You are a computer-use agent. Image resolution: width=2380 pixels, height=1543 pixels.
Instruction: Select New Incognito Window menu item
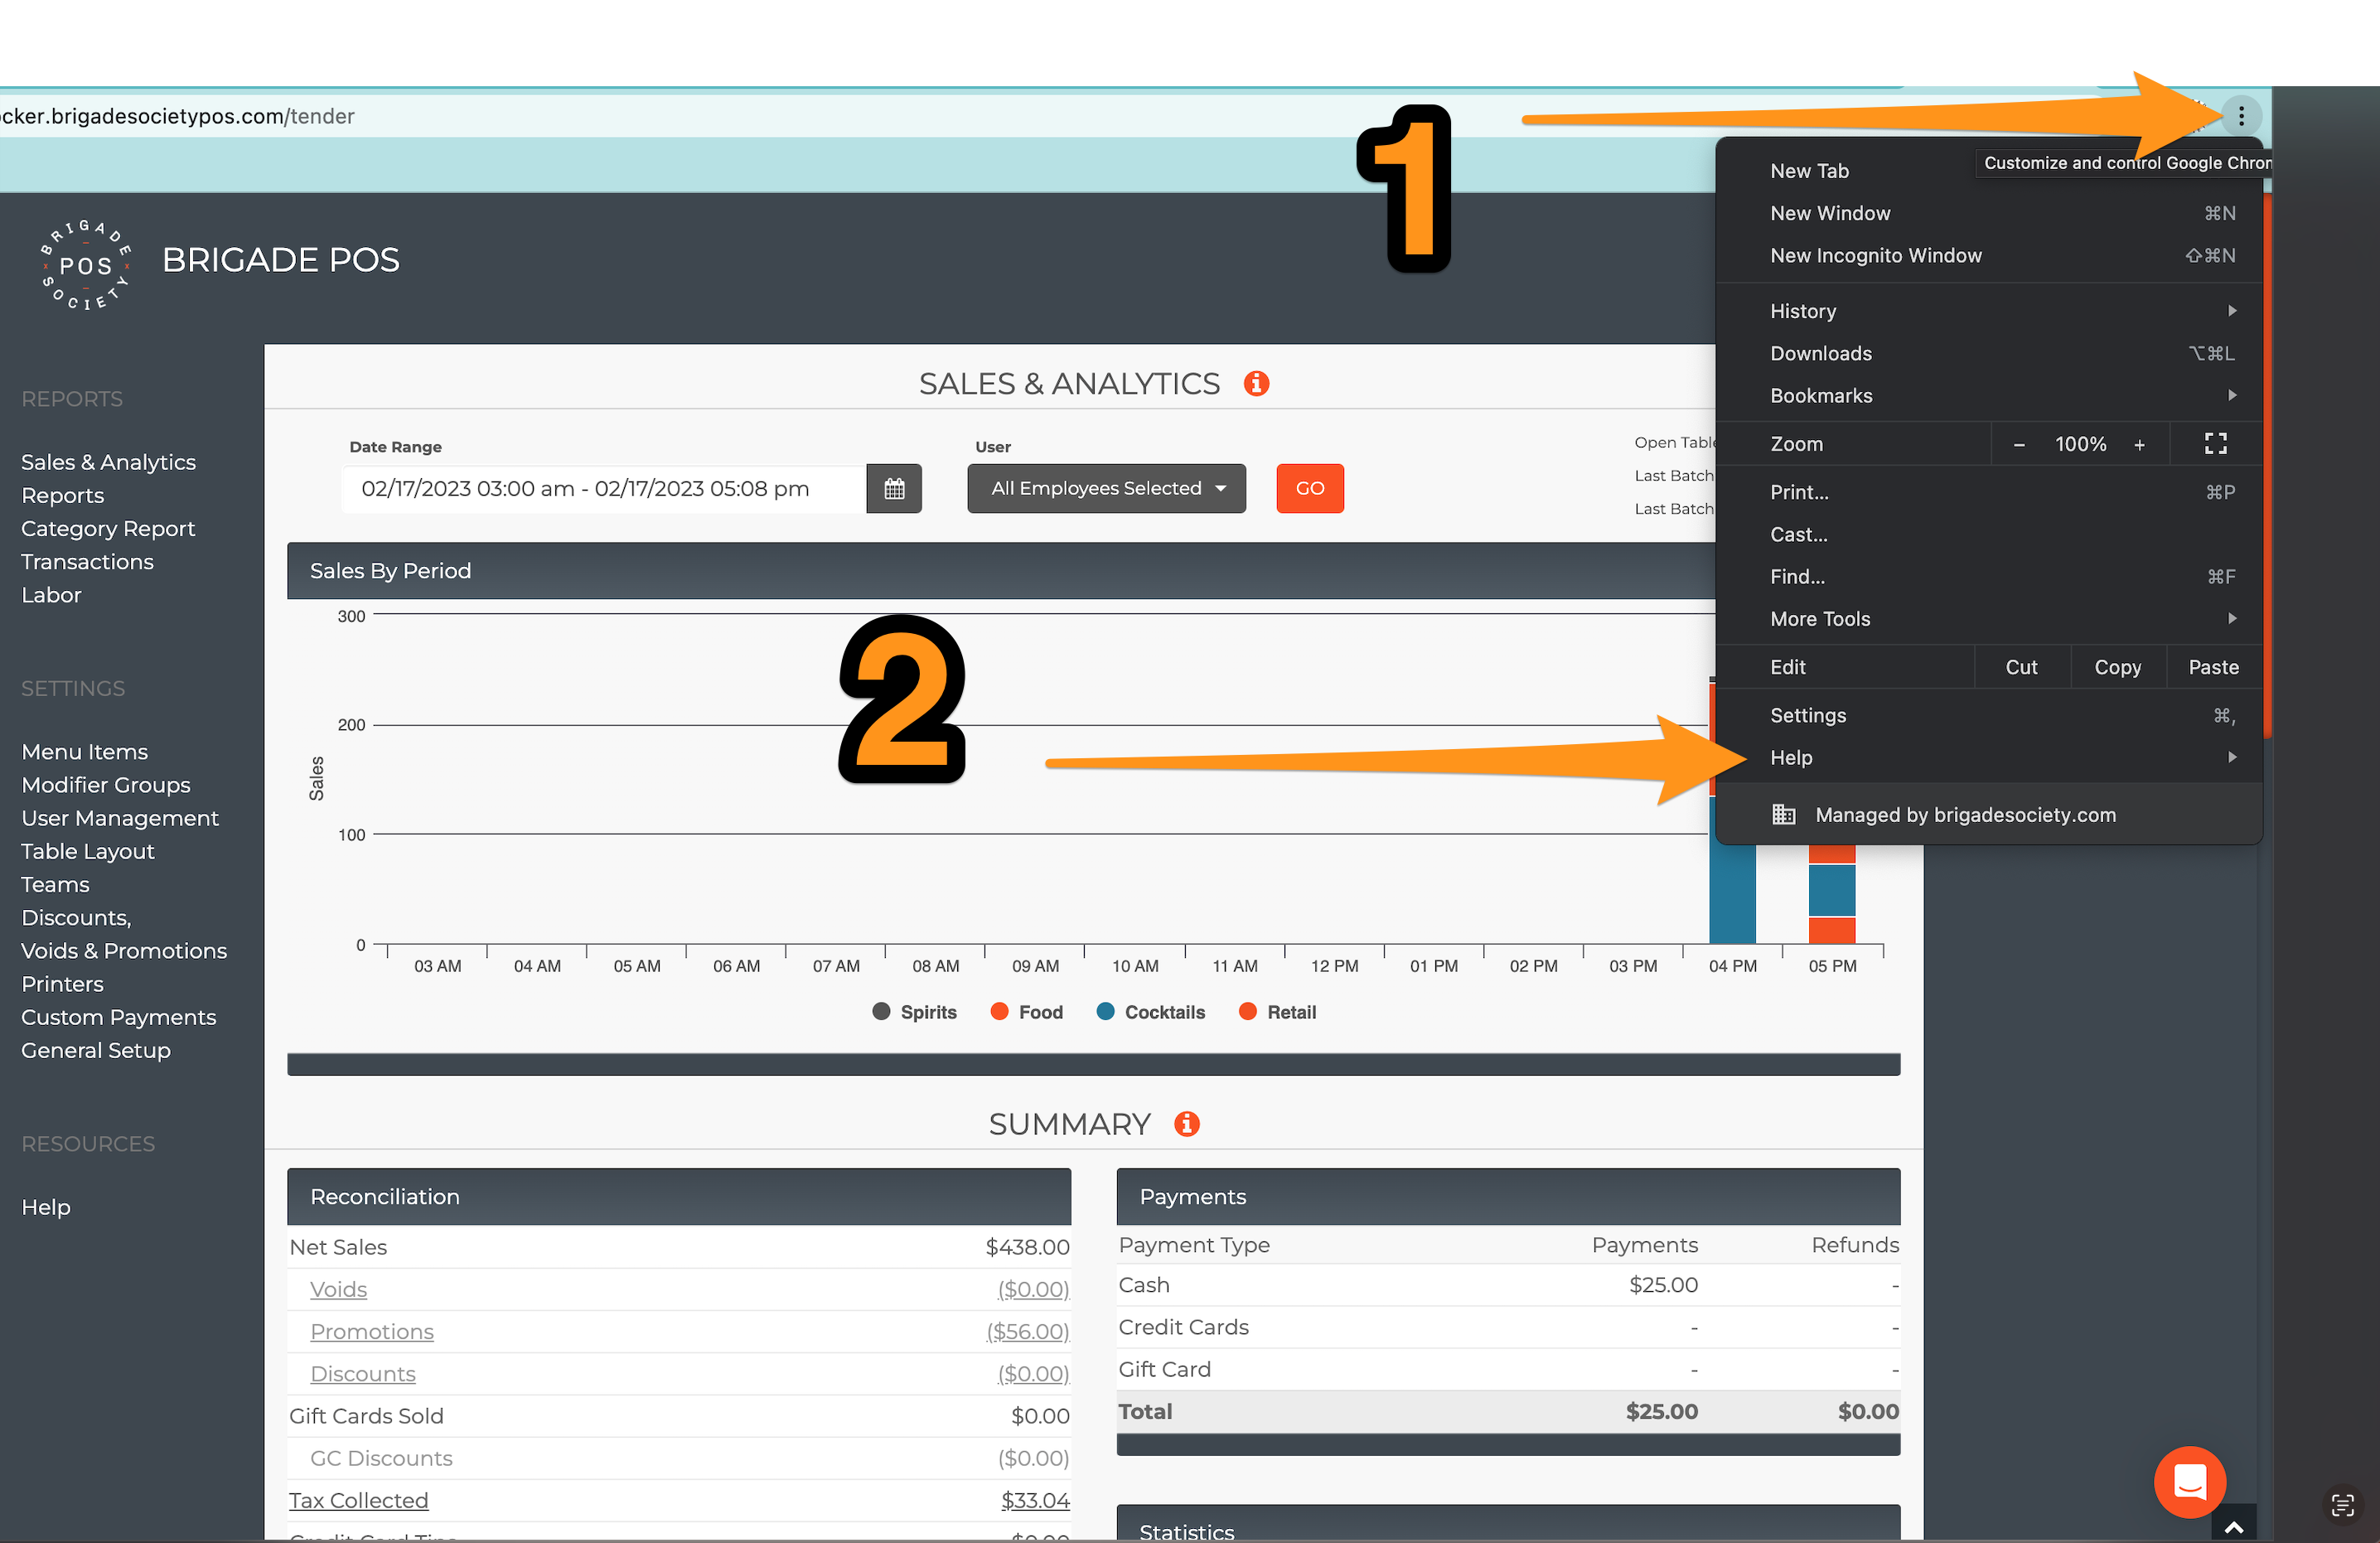pos(1875,256)
